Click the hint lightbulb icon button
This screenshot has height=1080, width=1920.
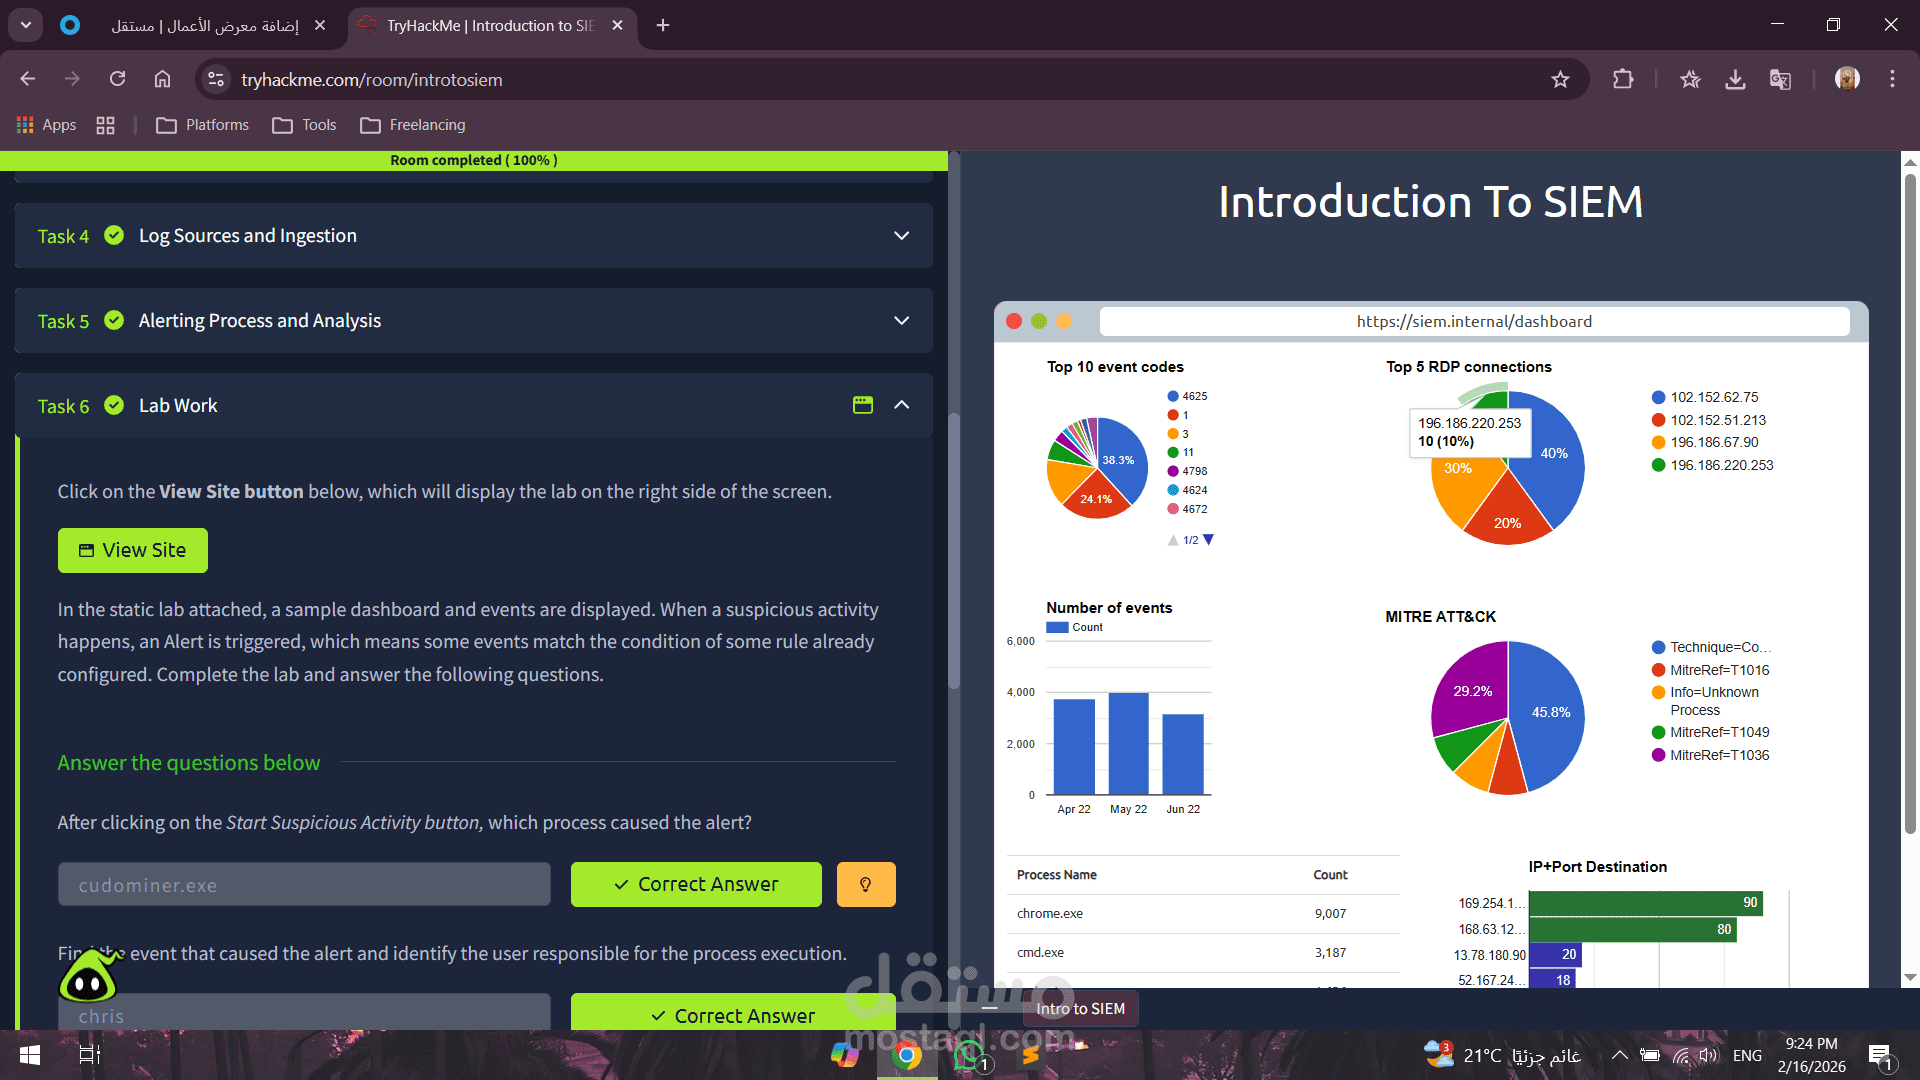pyautogui.click(x=865, y=885)
